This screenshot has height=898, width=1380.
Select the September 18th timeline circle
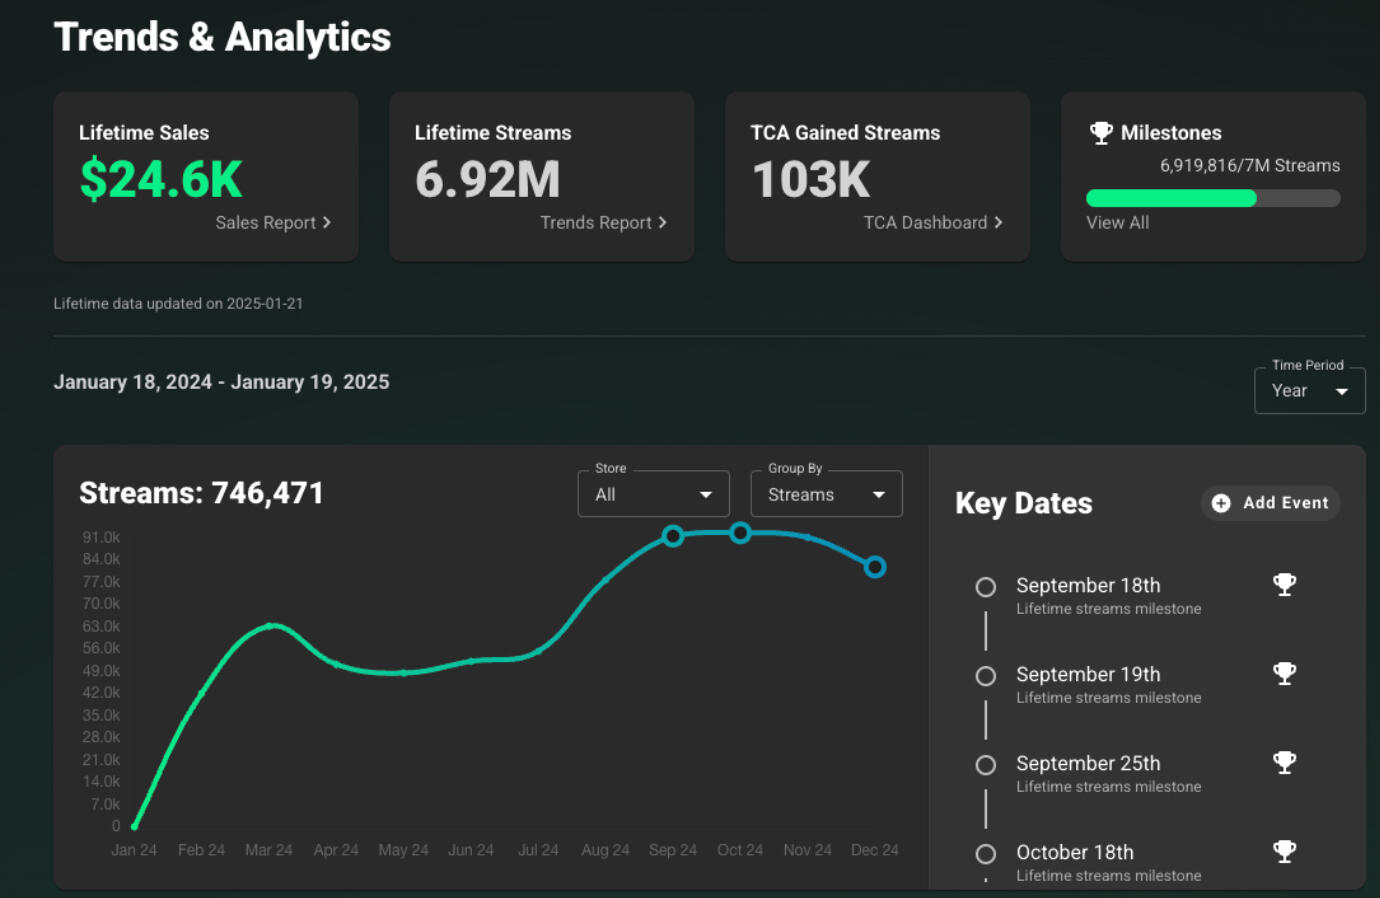[986, 587]
